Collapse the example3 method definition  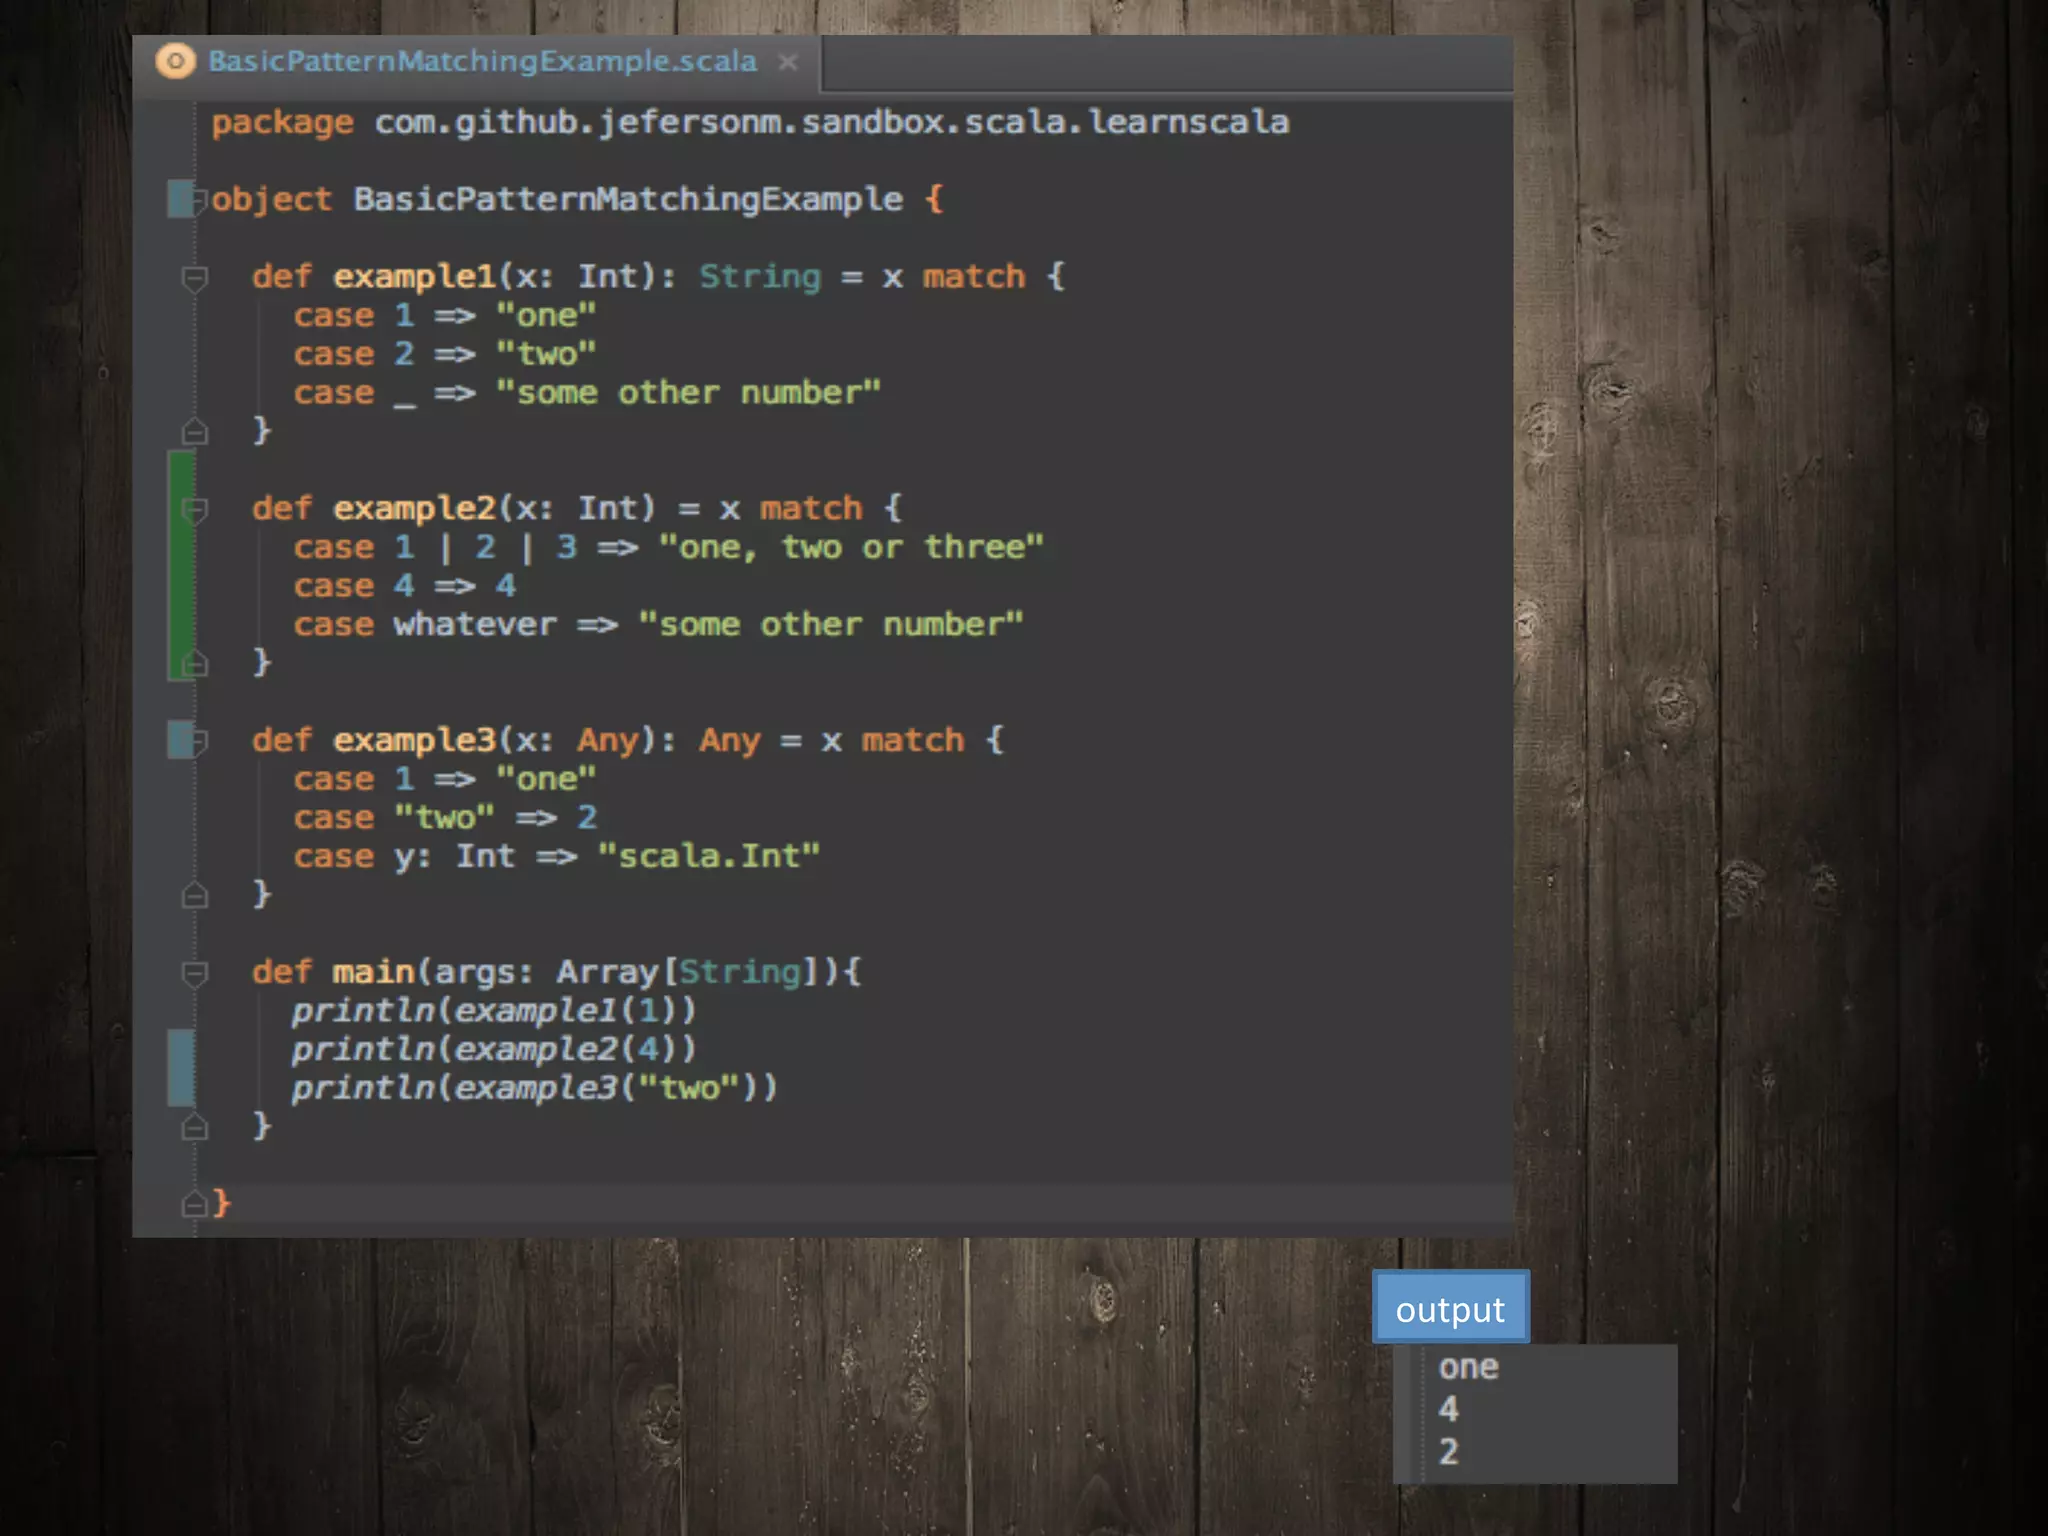click(198, 741)
